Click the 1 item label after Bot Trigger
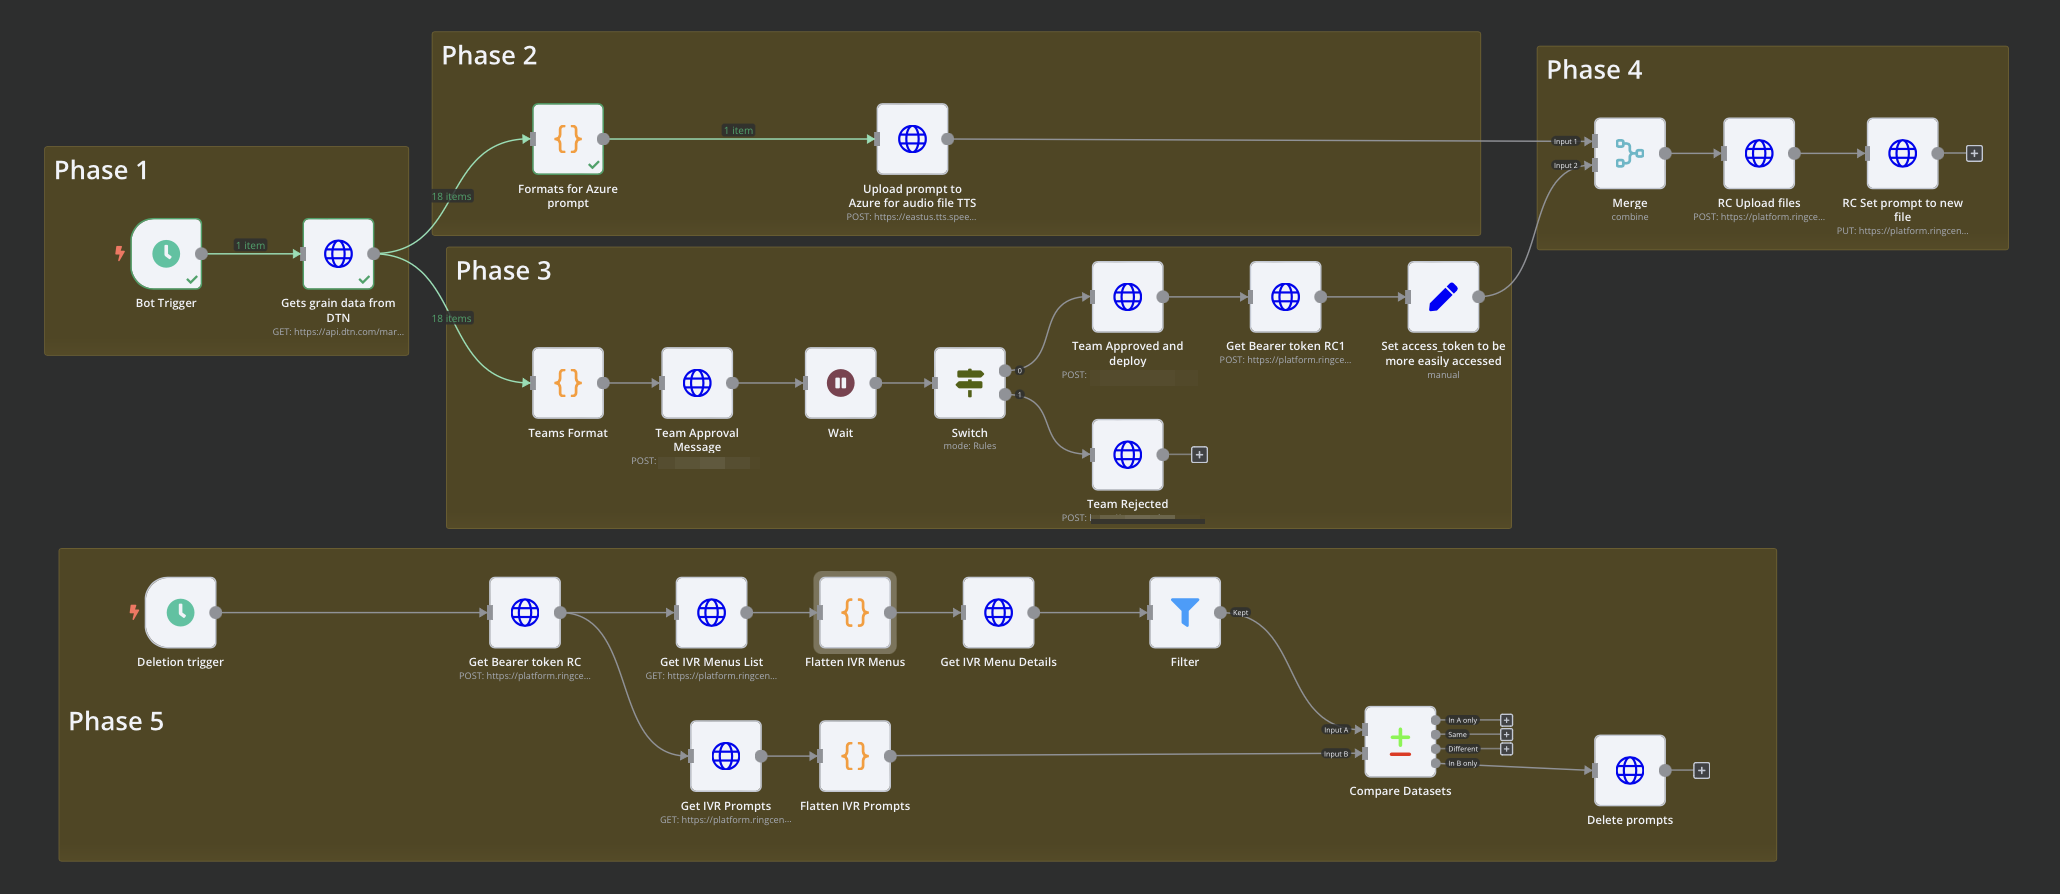This screenshot has height=894, width=2060. [x=251, y=245]
